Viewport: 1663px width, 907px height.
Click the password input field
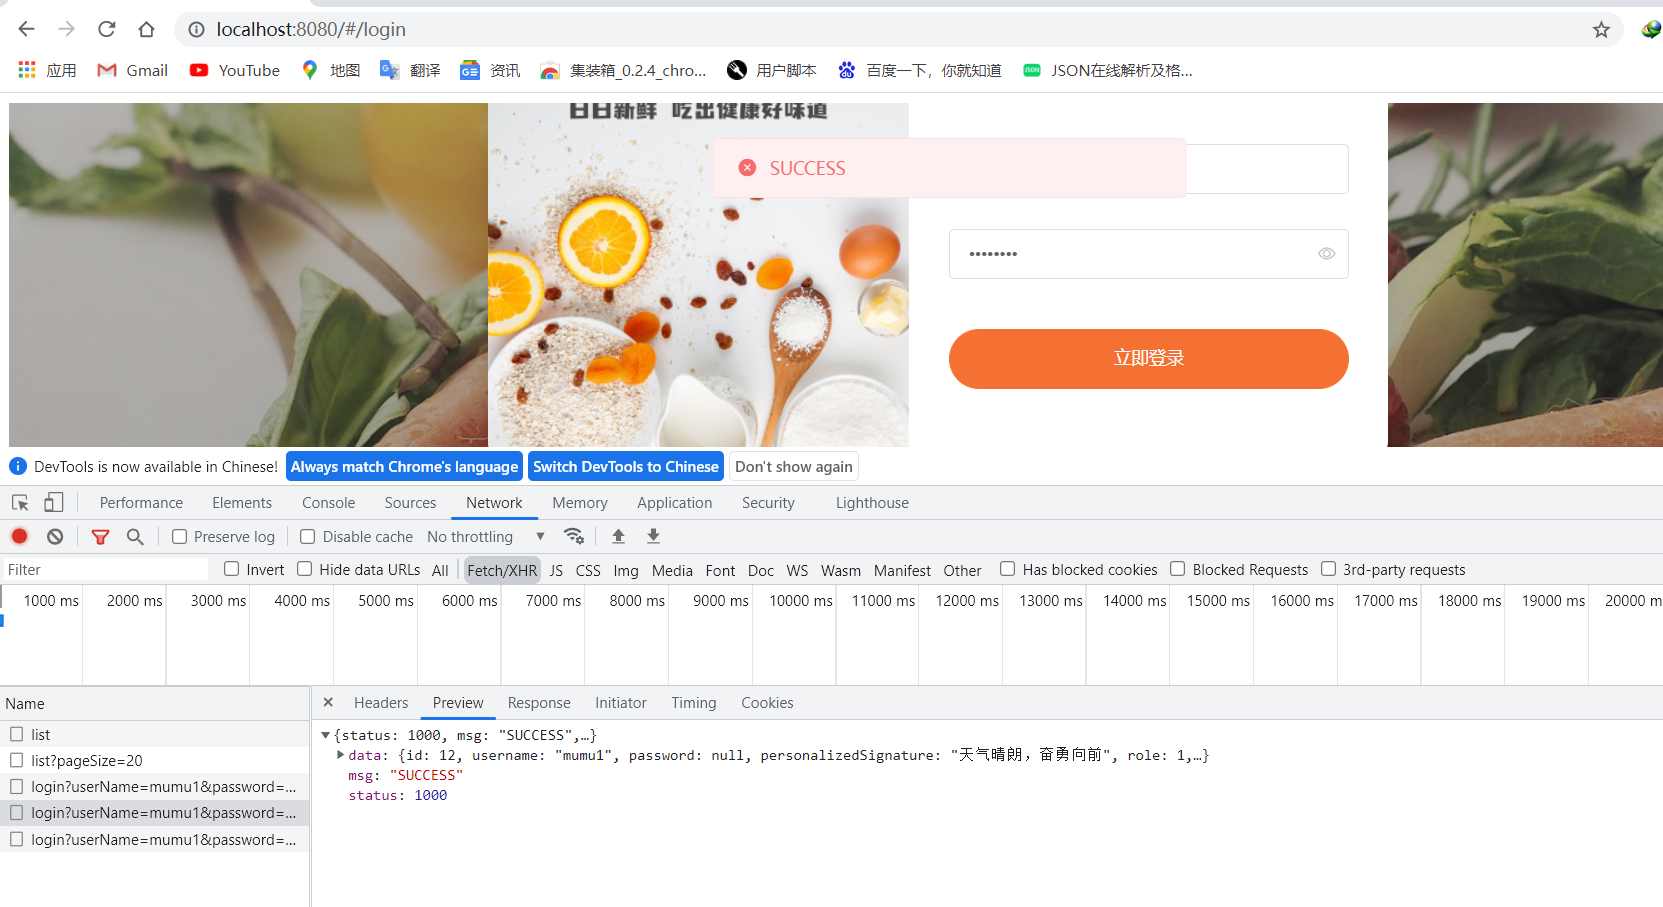[1148, 254]
